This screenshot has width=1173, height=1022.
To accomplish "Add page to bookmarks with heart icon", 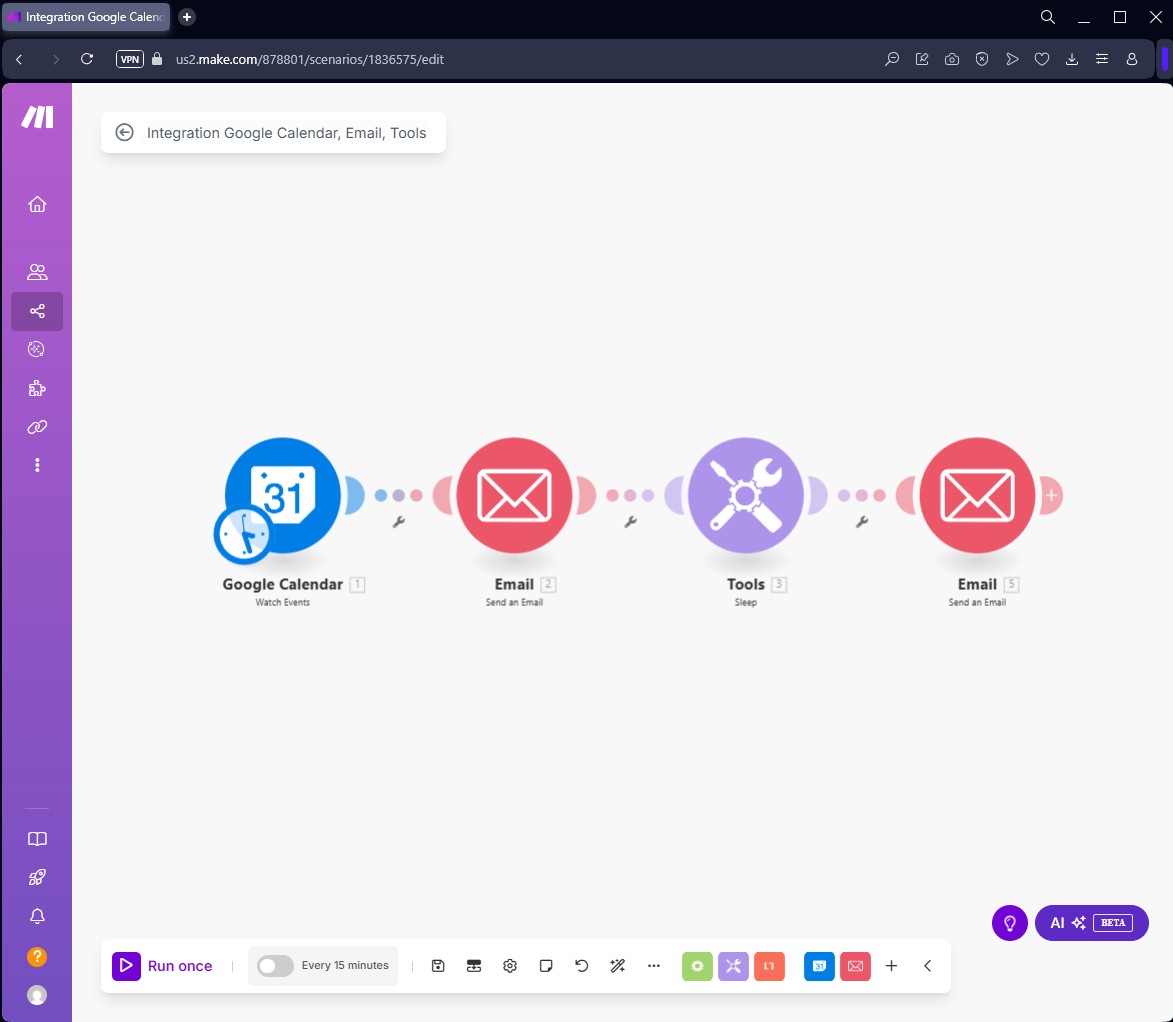I will click(x=1041, y=59).
